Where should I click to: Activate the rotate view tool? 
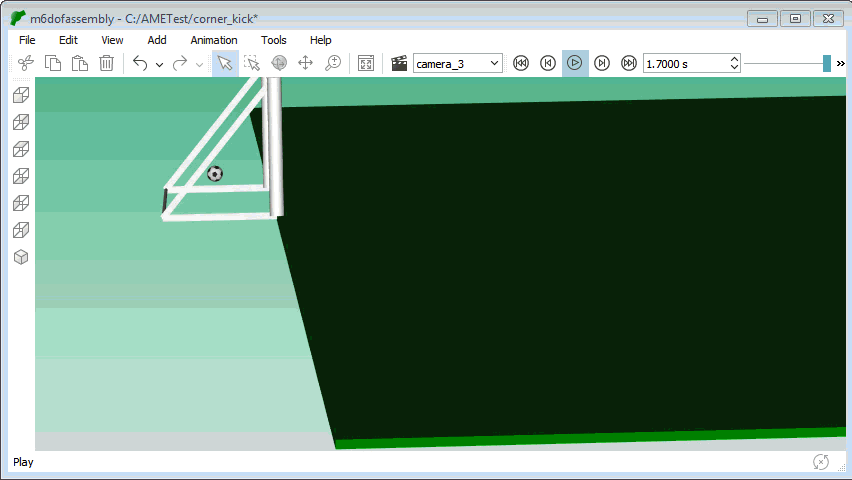279,63
